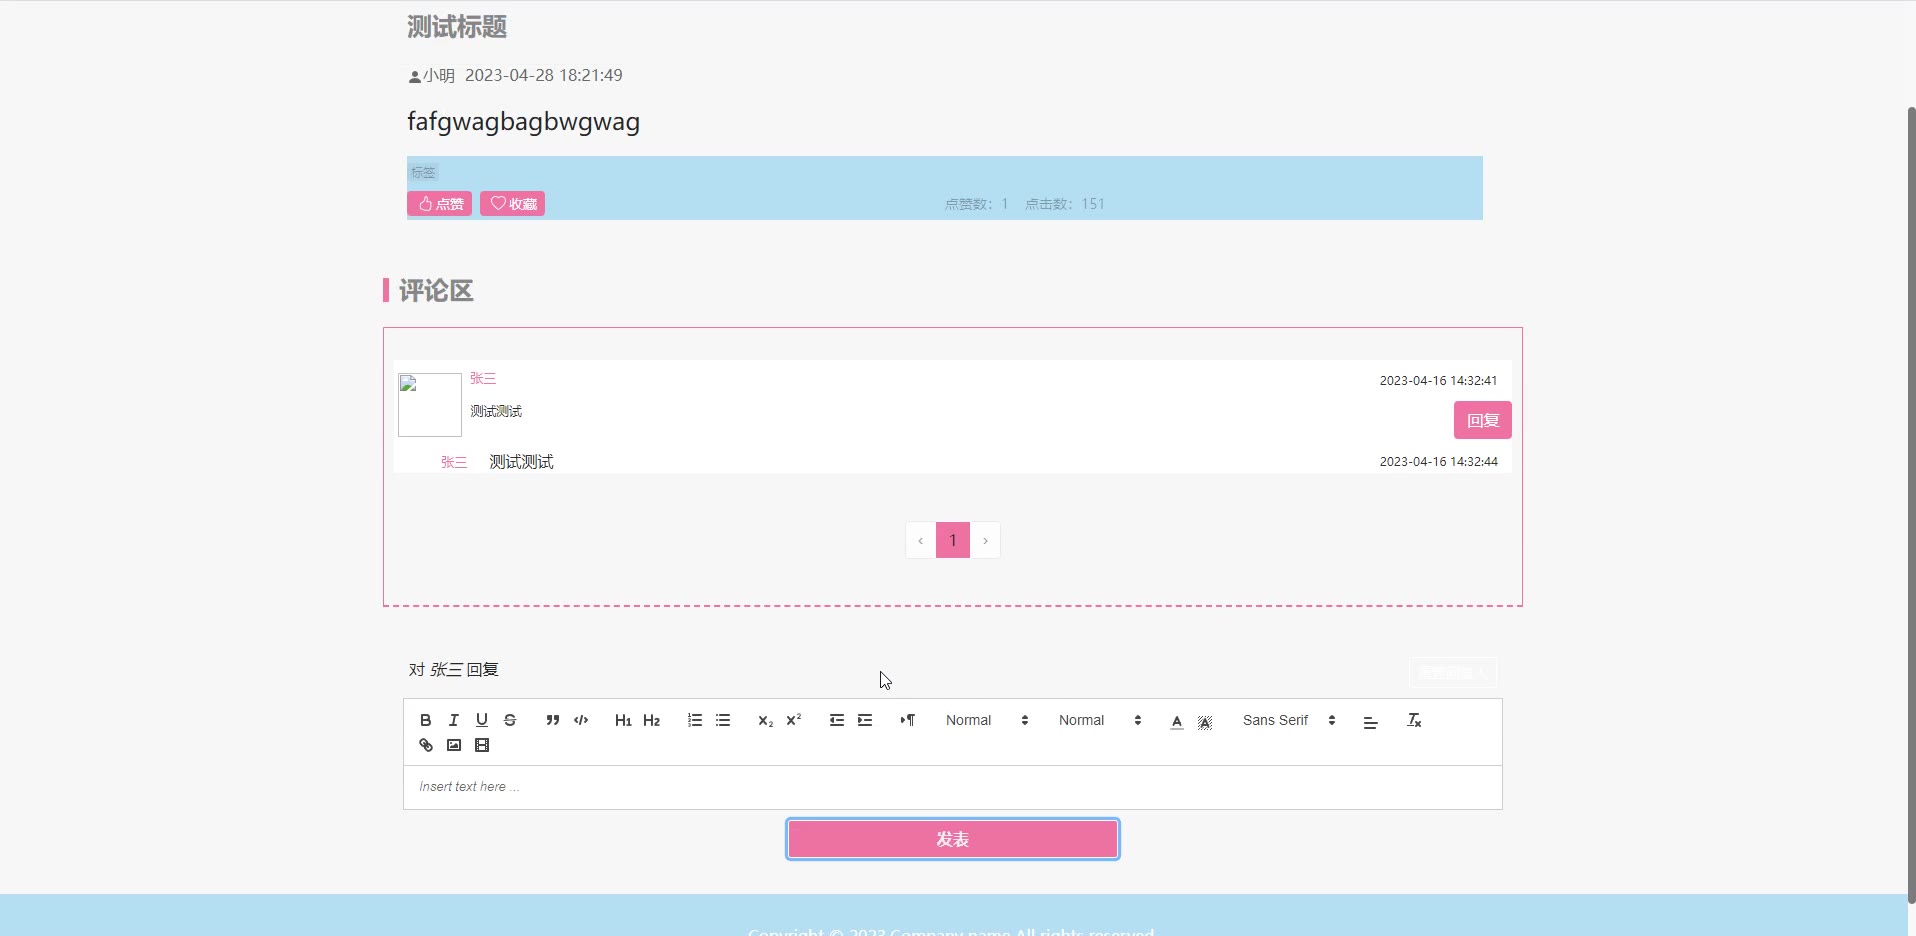
Task: Click the post title 测试标题
Action: click(457, 27)
